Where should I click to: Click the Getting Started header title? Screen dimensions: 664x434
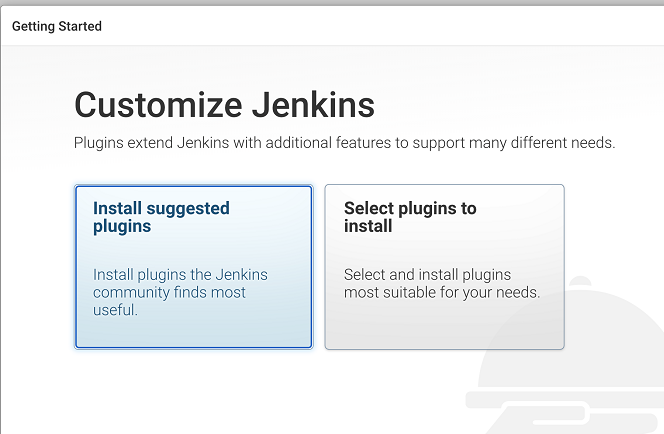point(57,26)
